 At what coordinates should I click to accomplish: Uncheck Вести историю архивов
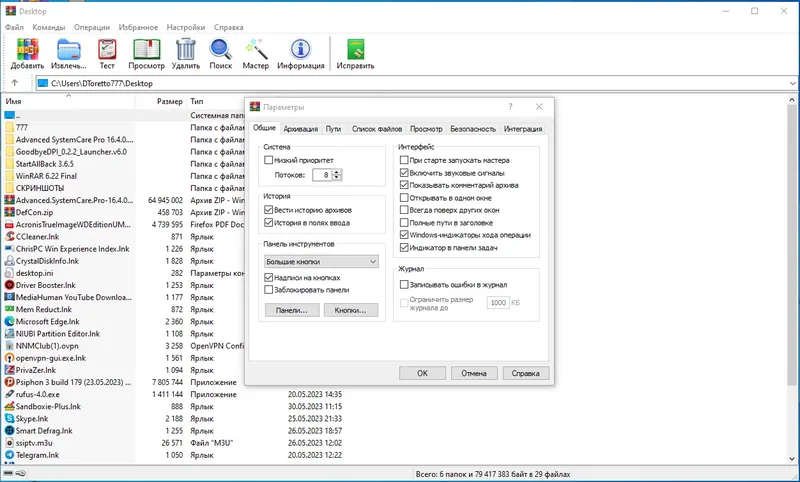tap(268, 210)
